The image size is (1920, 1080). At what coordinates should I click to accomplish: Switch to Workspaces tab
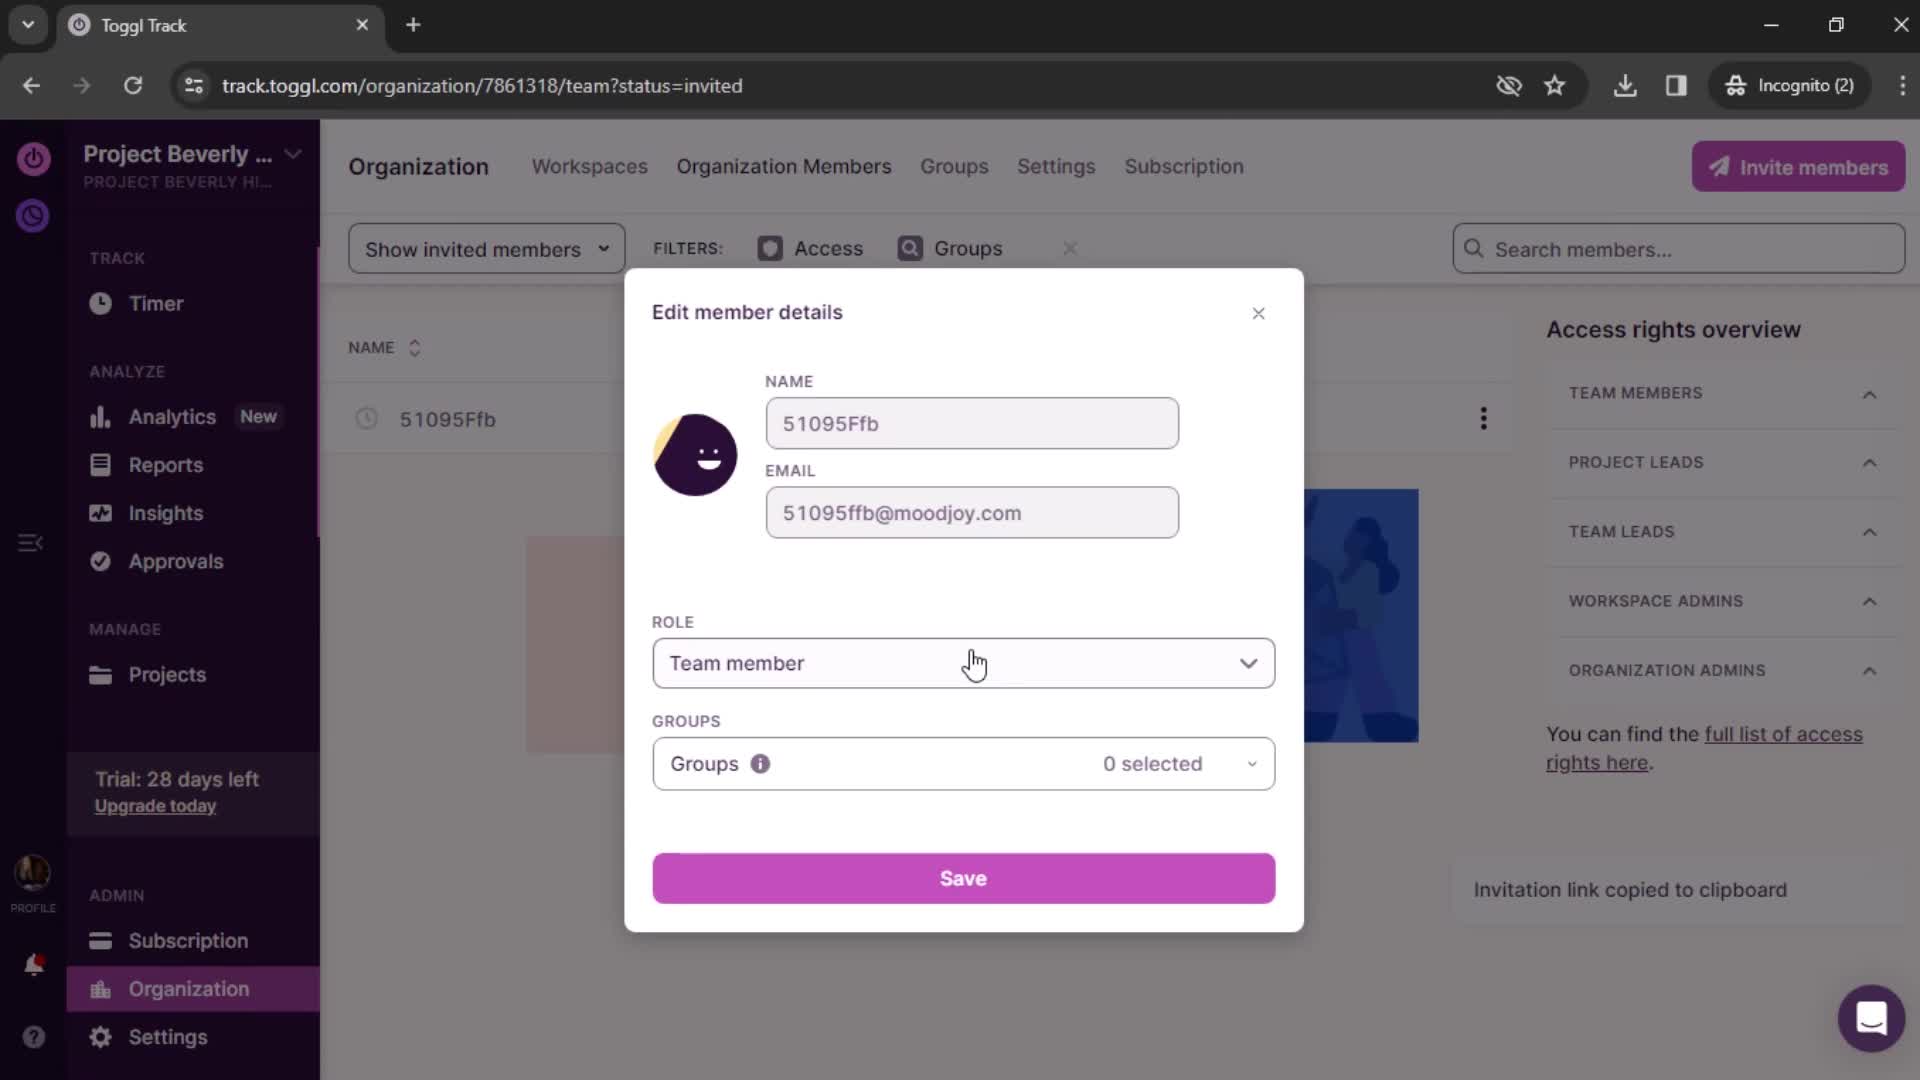click(x=589, y=166)
